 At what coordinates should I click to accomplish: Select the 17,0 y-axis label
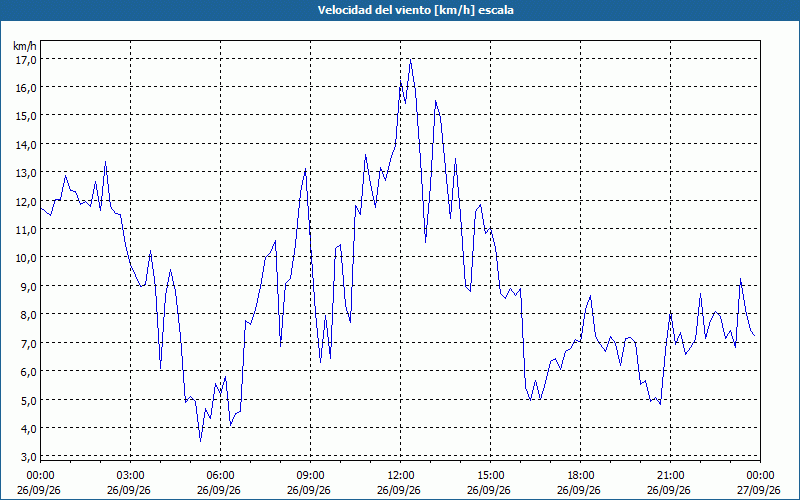(27, 60)
